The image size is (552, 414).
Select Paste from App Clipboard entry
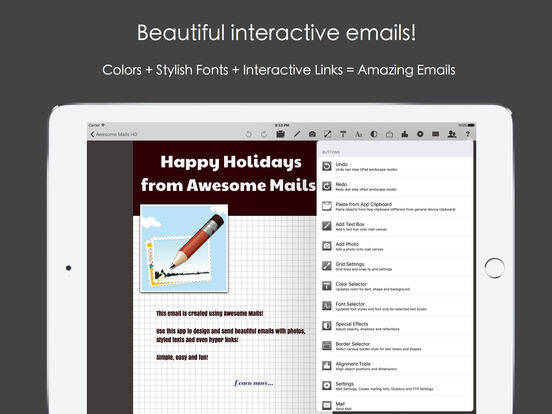(395, 207)
